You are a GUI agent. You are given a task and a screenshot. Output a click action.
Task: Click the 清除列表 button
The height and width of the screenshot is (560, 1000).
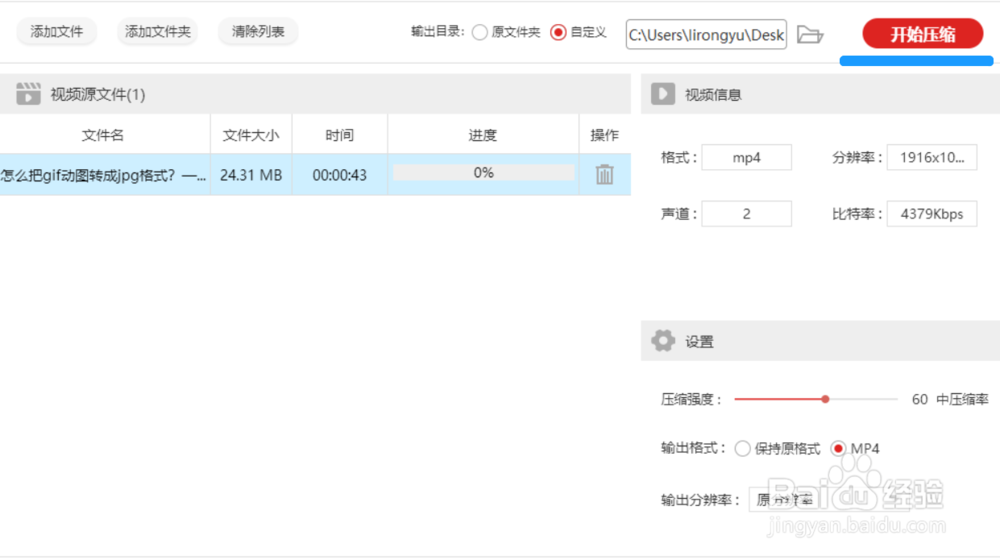pos(258,32)
